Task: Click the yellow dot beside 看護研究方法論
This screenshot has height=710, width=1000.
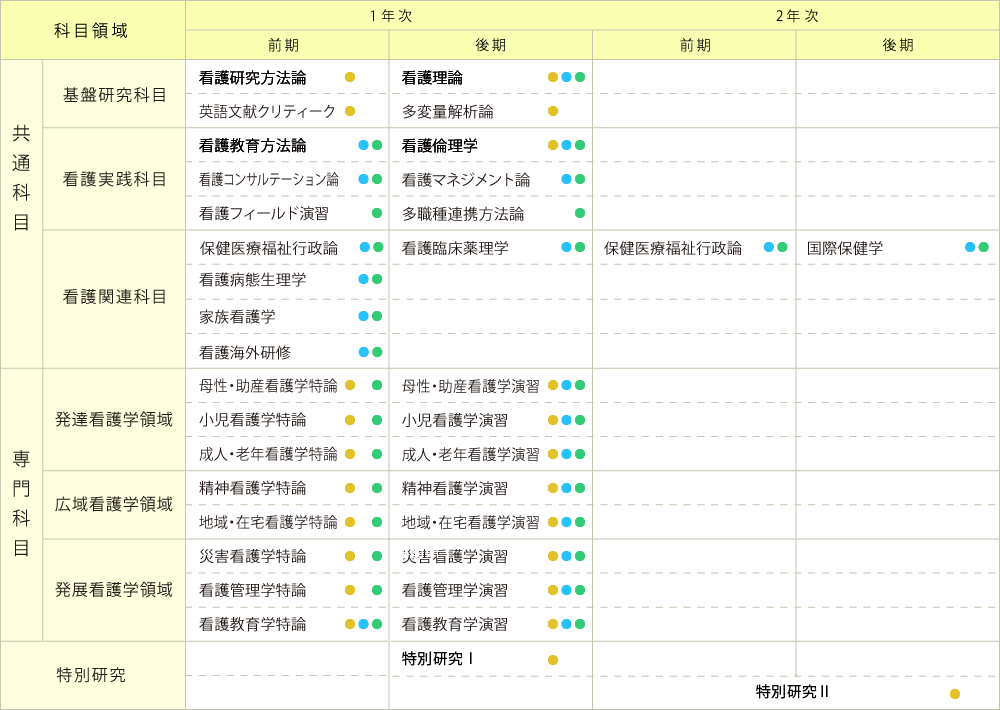Action: coord(350,77)
